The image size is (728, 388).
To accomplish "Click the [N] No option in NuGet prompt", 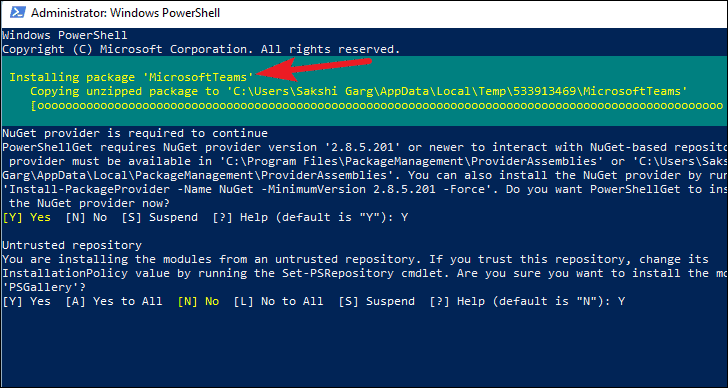I will [x=86, y=217].
